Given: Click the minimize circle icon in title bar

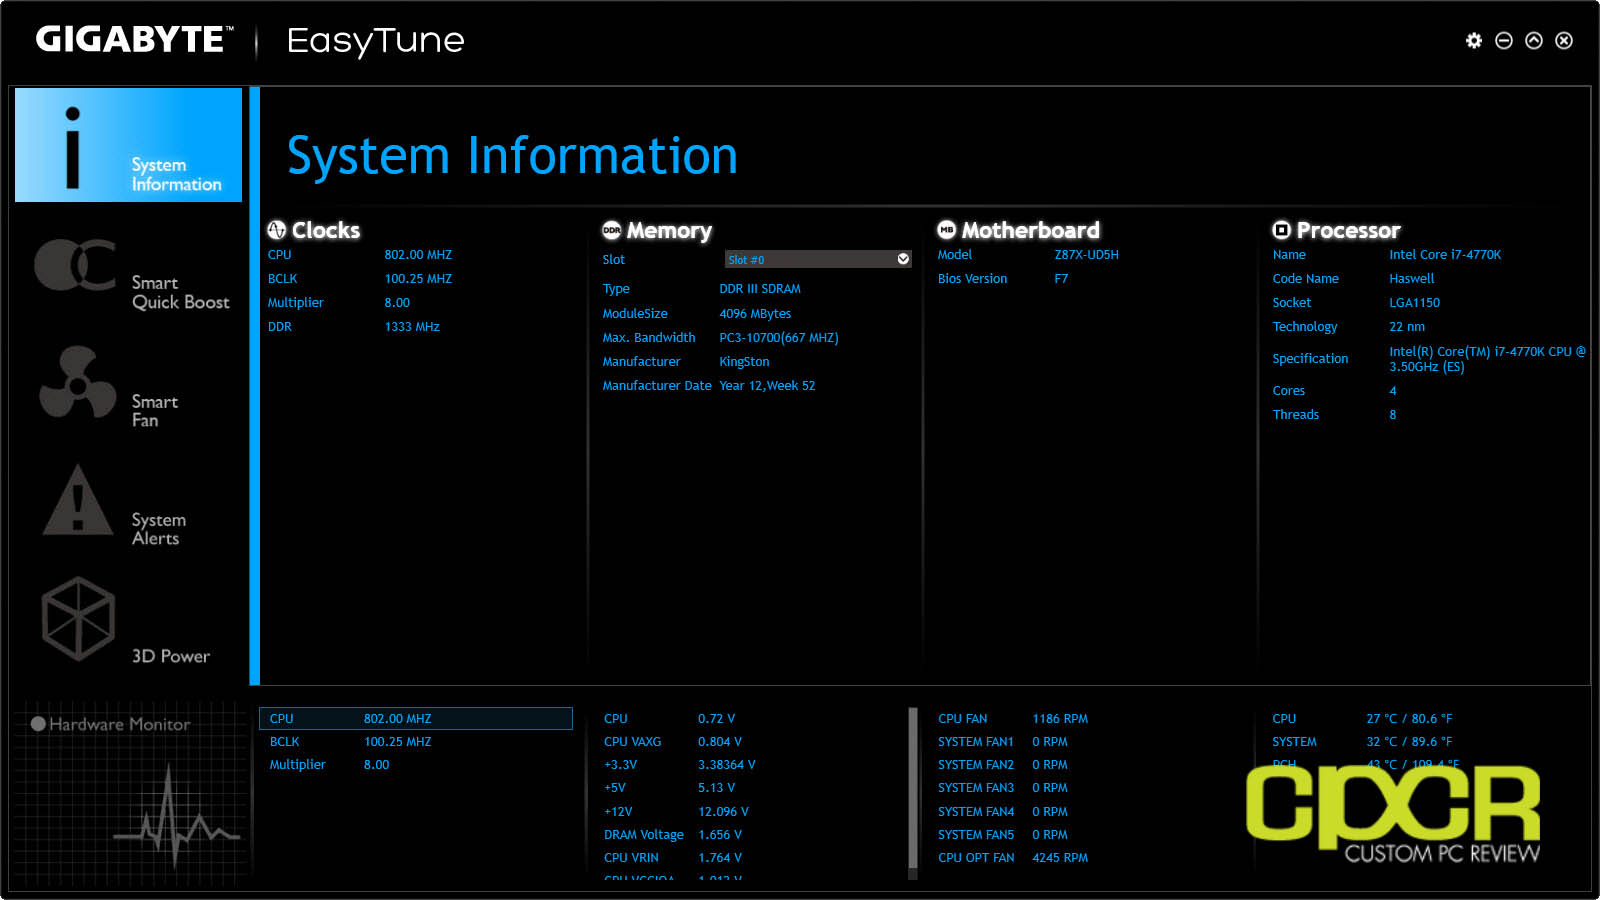Looking at the screenshot, I should coord(1504,40).
